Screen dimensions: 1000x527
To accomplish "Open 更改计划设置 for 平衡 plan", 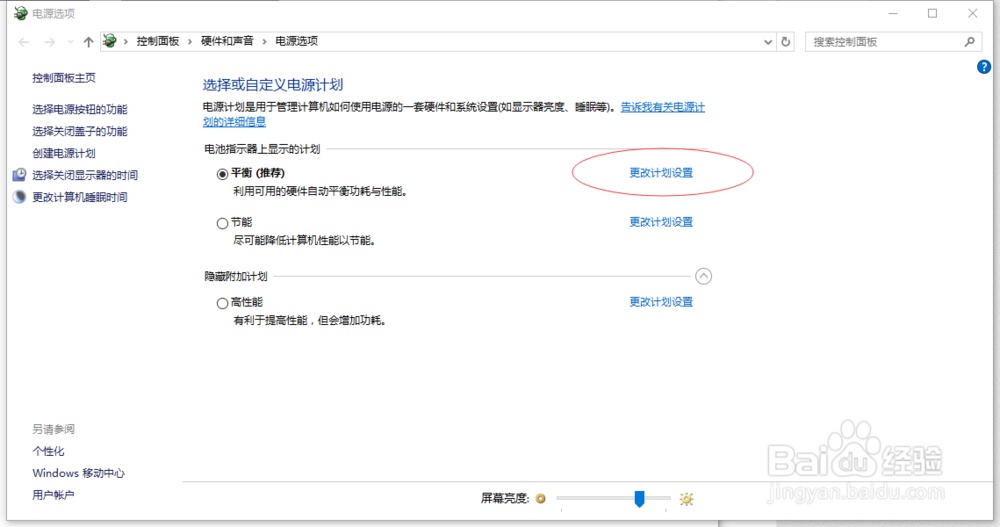I will click(x=661, y=173).
